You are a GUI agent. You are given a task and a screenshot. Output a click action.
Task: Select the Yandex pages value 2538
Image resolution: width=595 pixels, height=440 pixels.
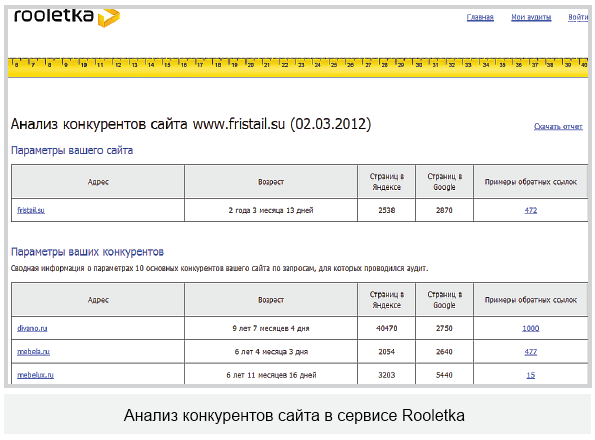coord(386,210)
